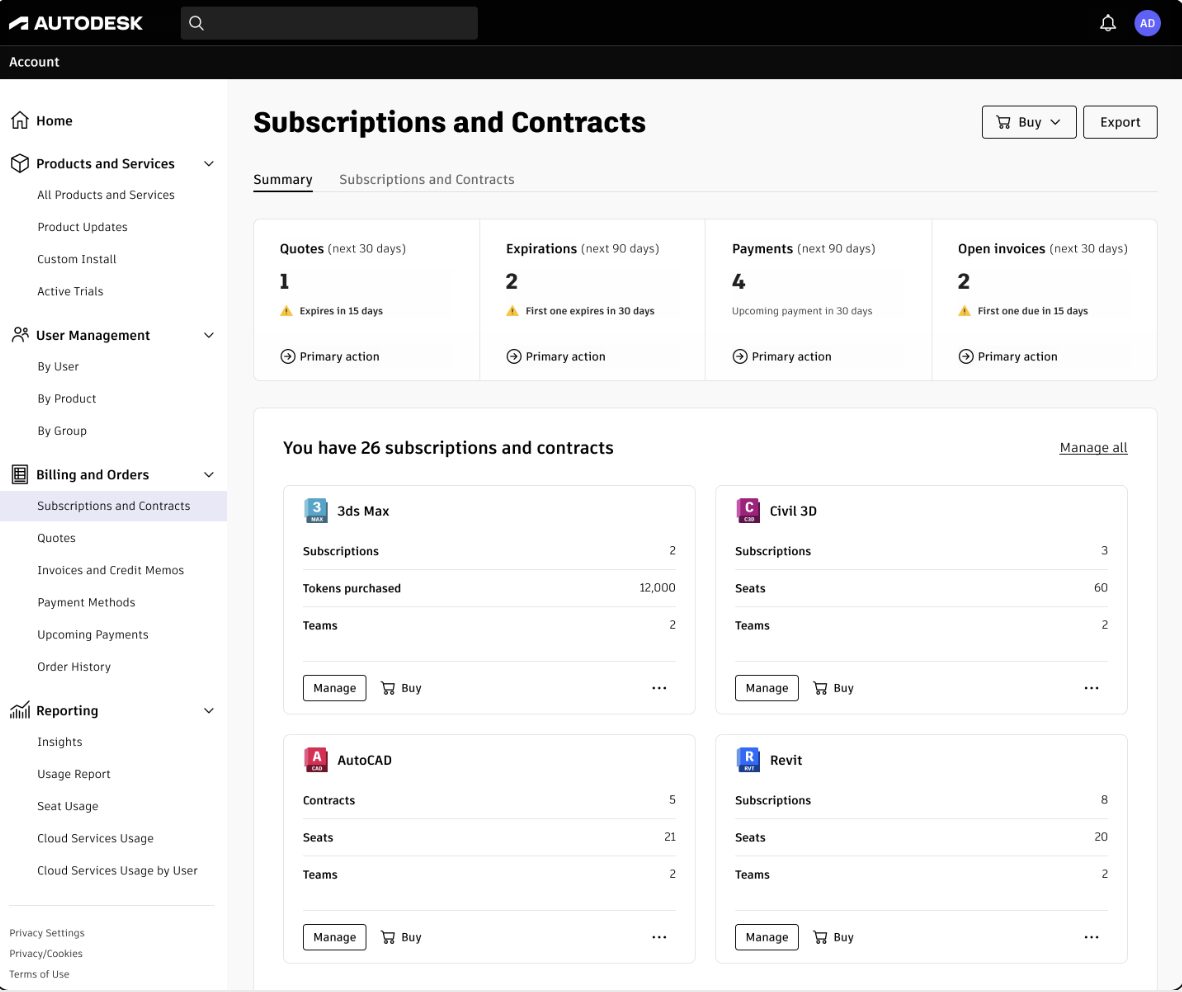The image size is (1182, 992).
Task: Select the Reporting chart icon
Action: pyautogui.click(x=21, y=710)
